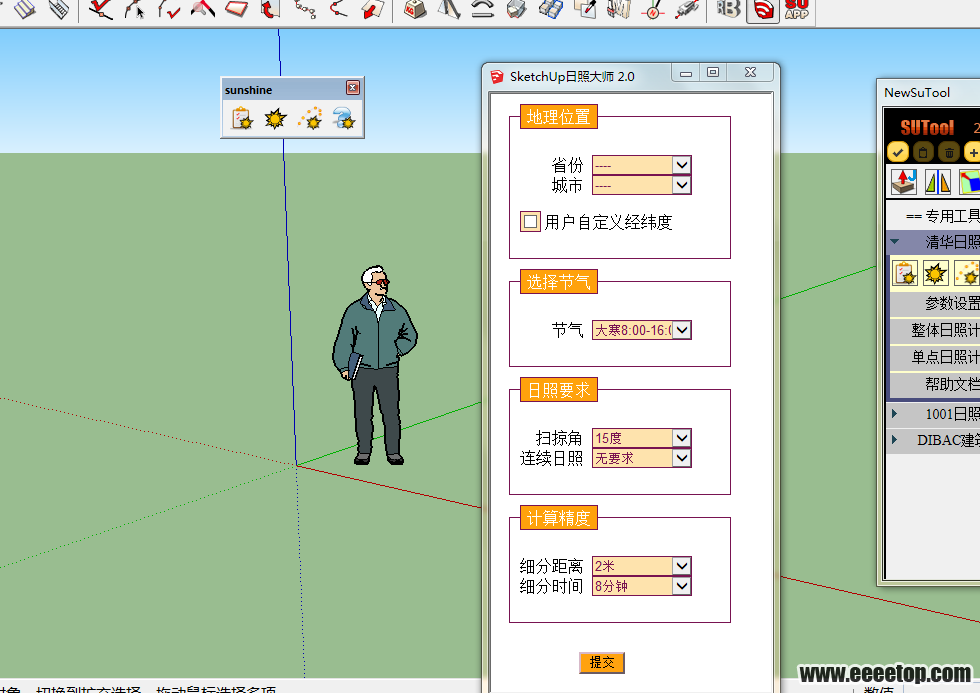
Task: Click the NewSuTool window title
Action: pyautogui.click(x=917, y=92)
